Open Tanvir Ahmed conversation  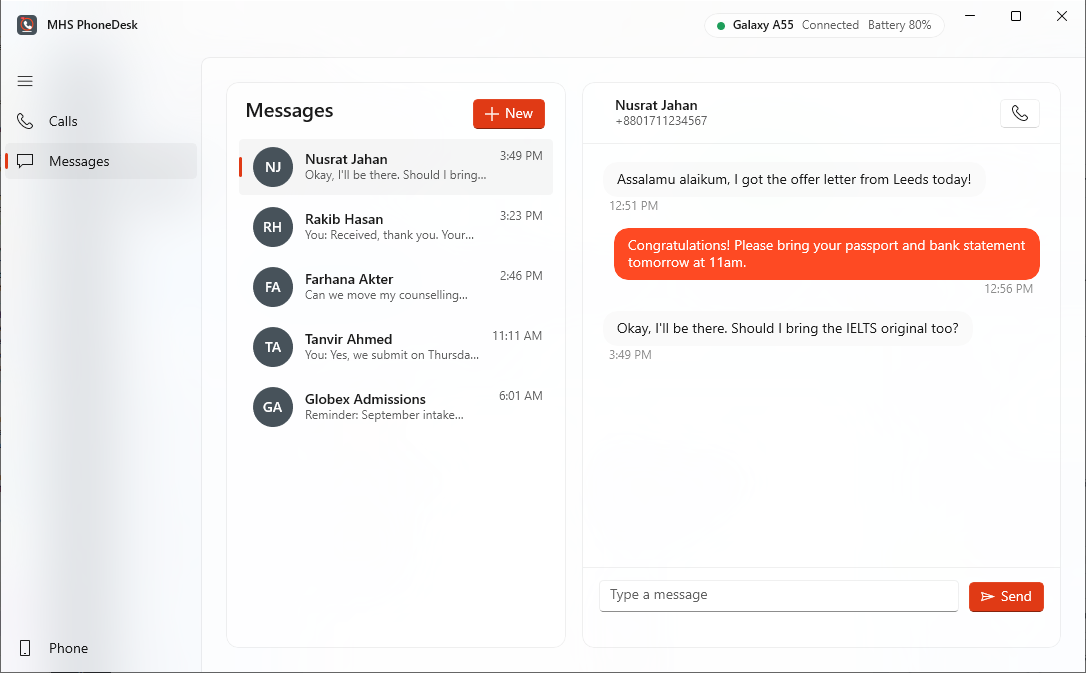click(x=395, y=347)
